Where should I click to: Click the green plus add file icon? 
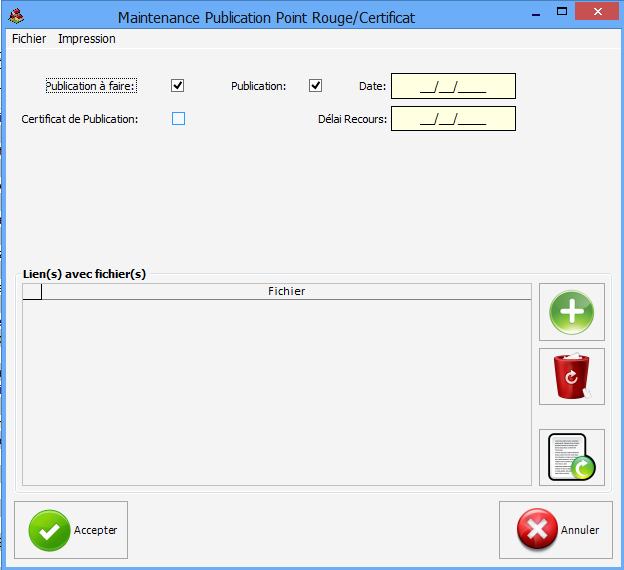pos(572,312)
